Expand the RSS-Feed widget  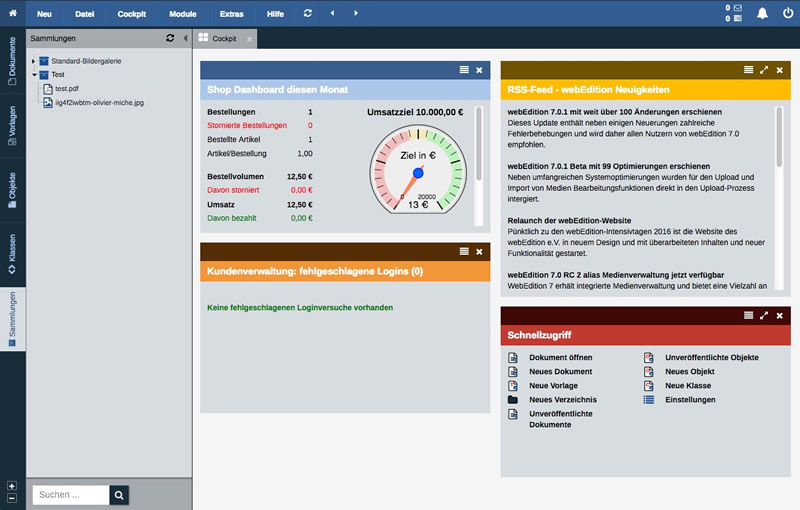pyautogui.click(x=764, y=70)
